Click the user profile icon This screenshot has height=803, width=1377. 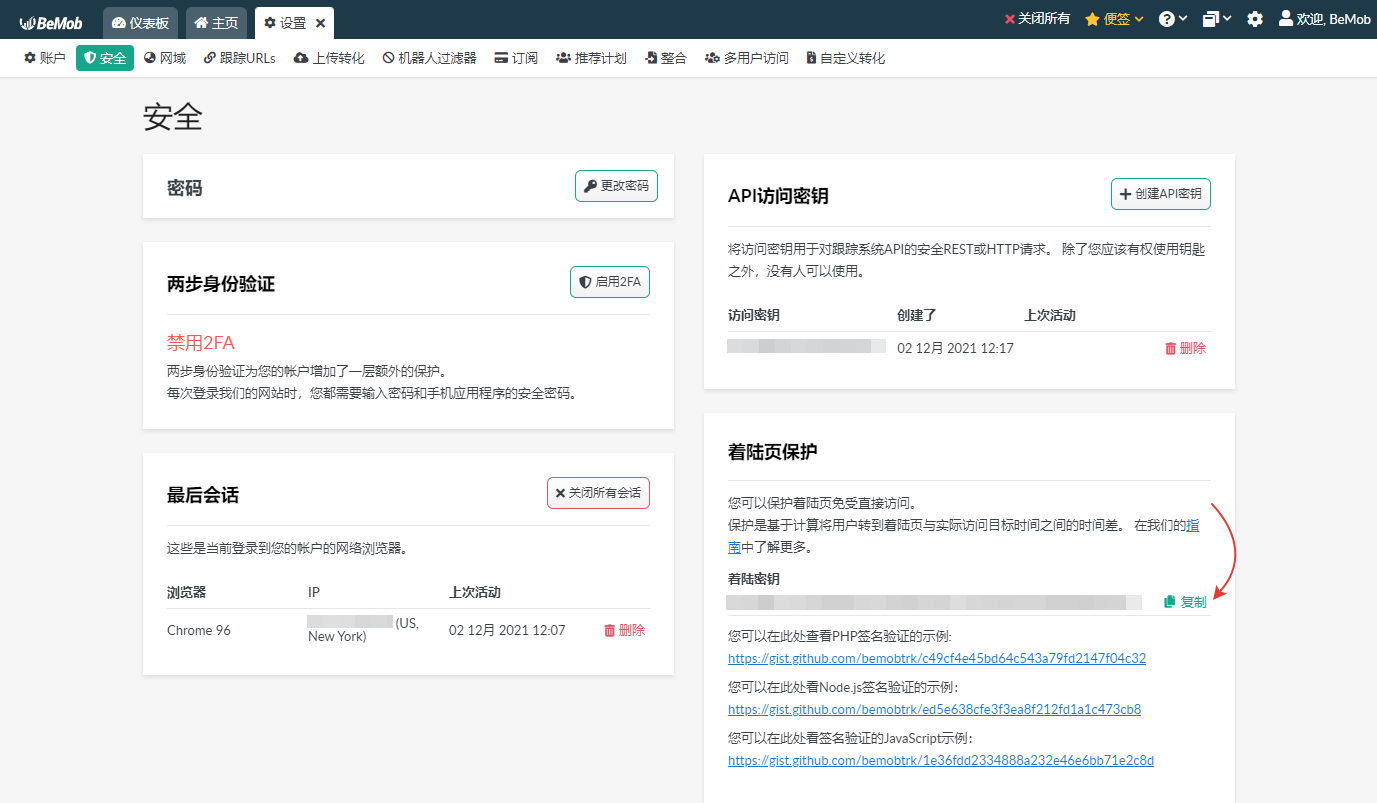[x=1286, y=19]
